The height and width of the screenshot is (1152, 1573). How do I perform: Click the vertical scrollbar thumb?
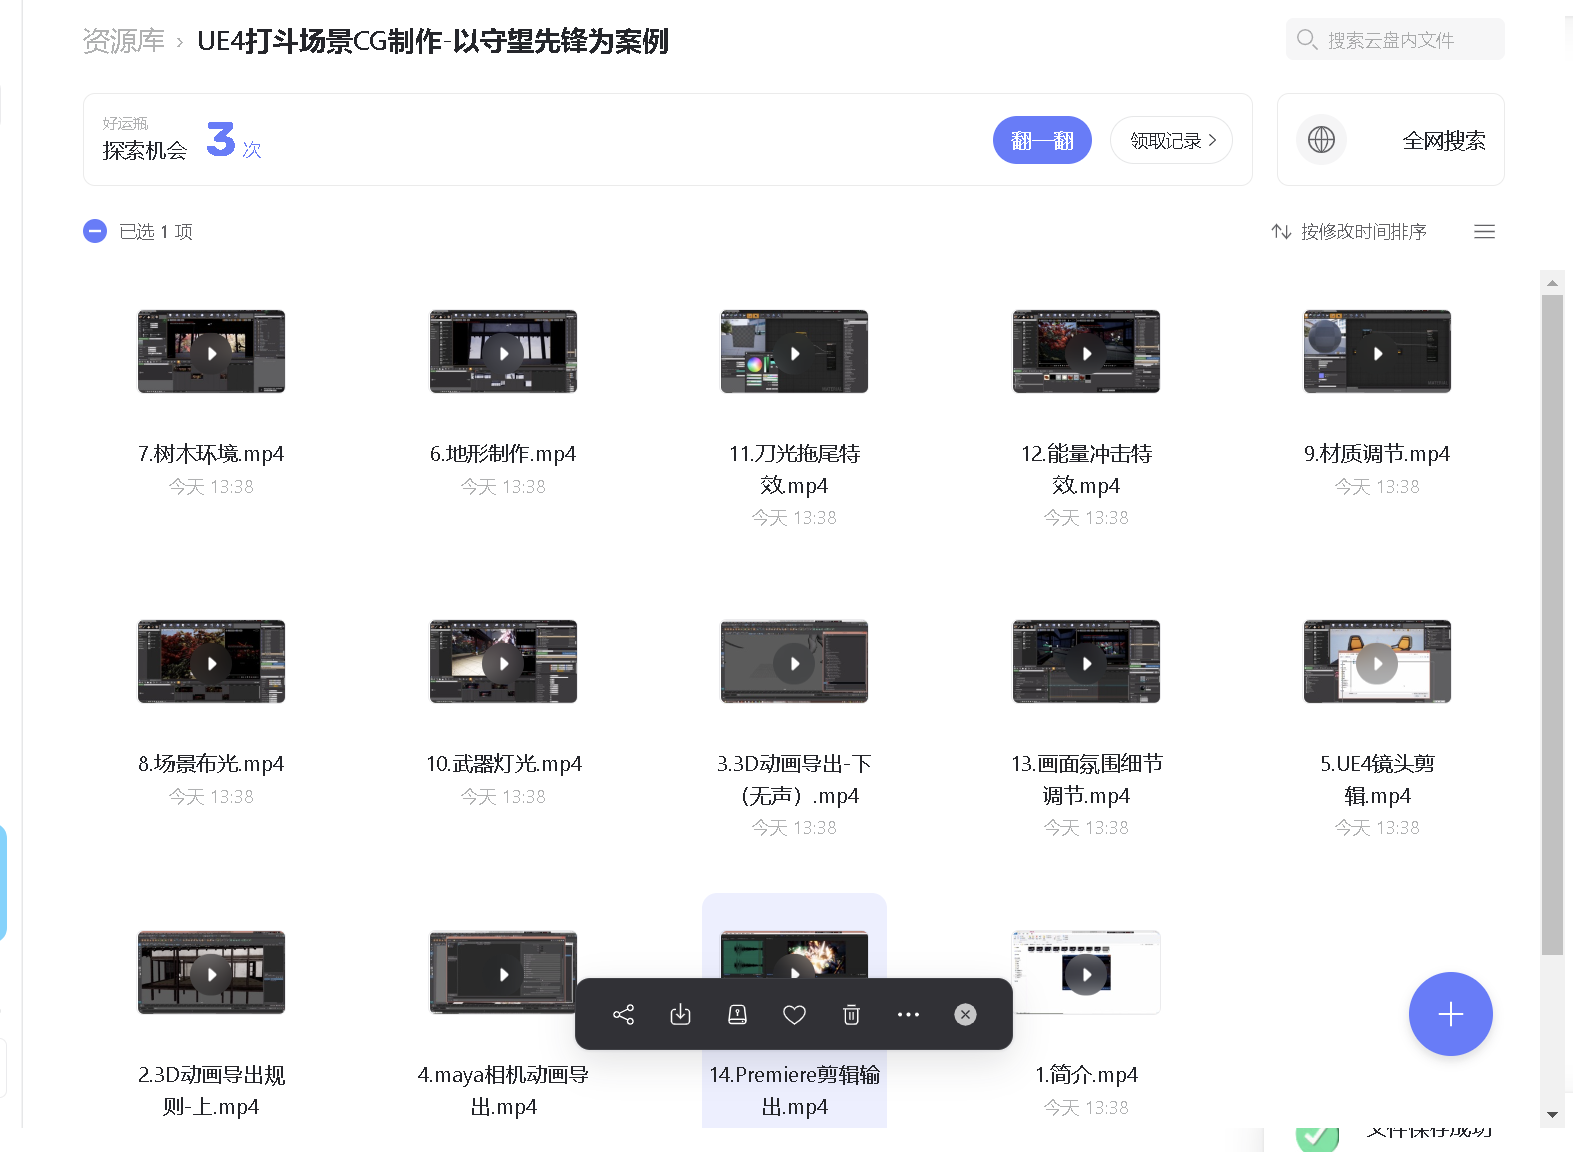point(1552,620)
